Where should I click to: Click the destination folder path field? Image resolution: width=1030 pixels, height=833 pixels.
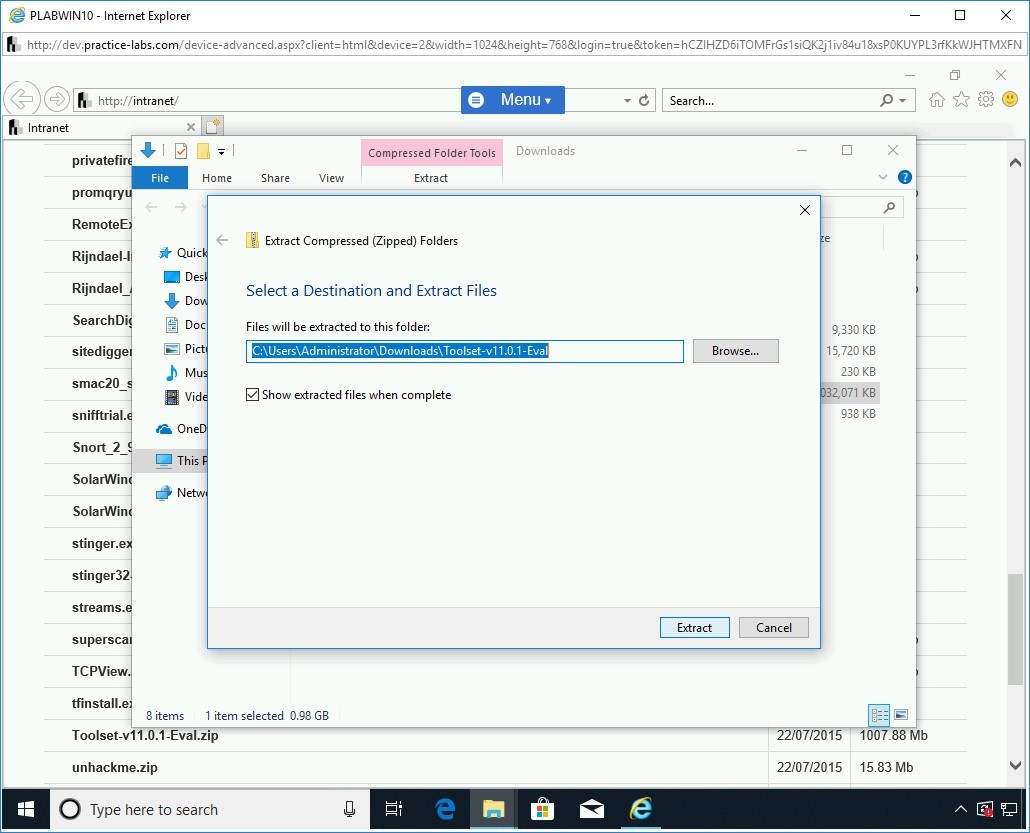[x=465, y=351]
